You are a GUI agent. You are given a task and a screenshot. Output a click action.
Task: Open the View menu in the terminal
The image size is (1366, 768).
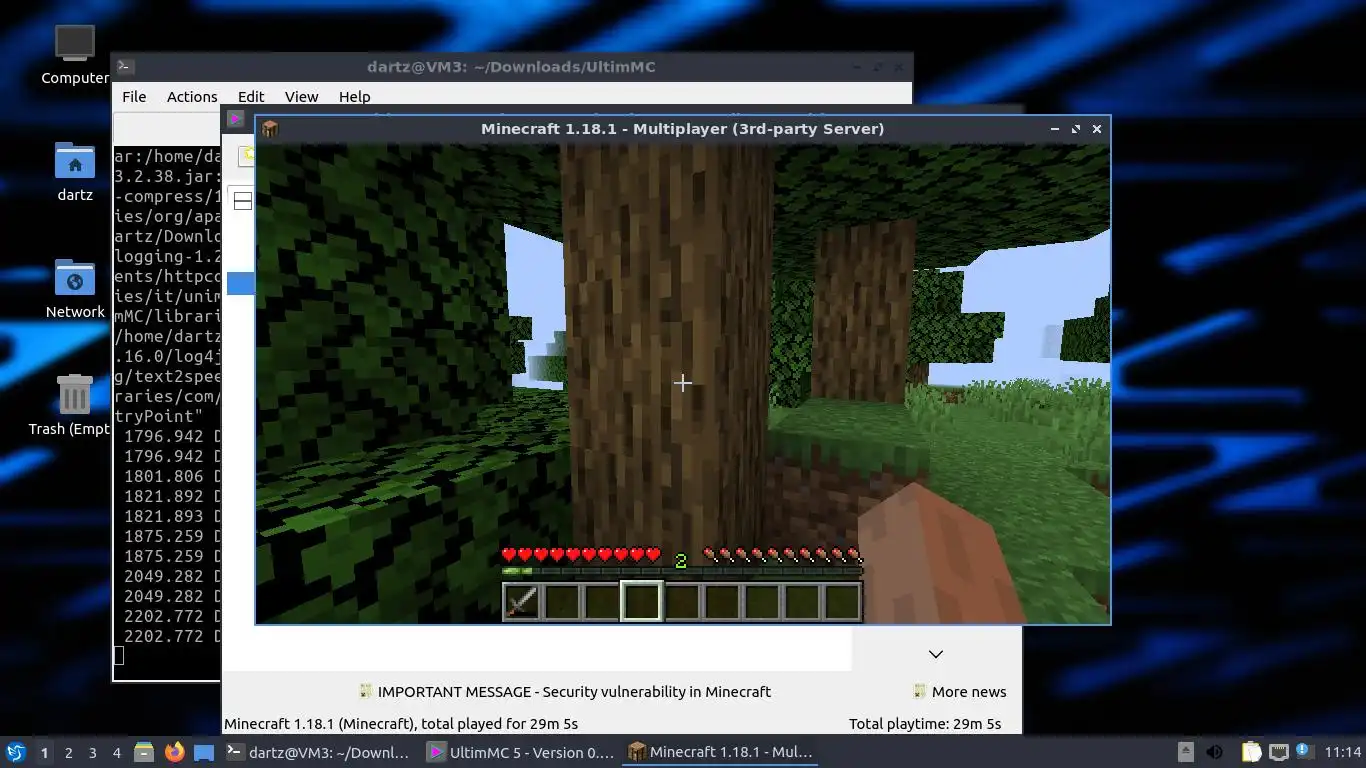[x=301, y=97]
